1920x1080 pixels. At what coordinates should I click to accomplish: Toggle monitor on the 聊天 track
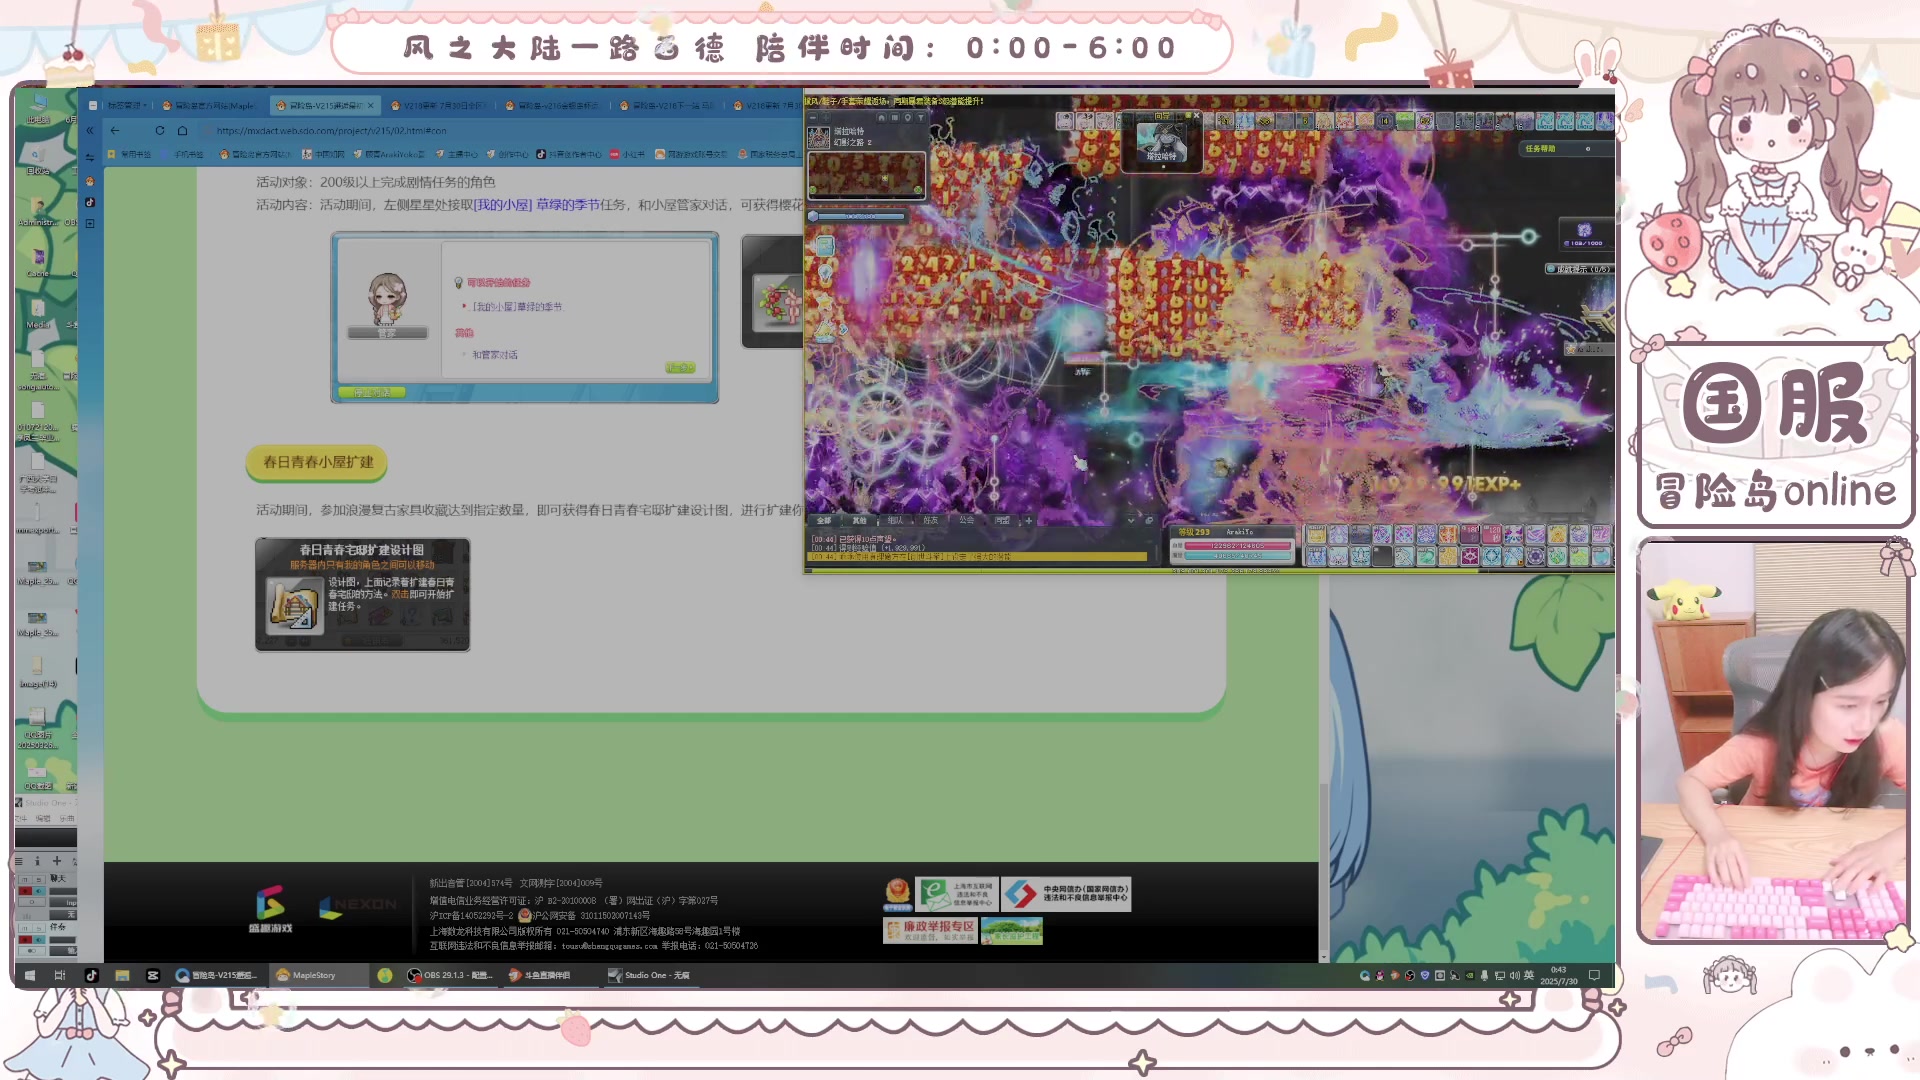(x=39, y=890)
